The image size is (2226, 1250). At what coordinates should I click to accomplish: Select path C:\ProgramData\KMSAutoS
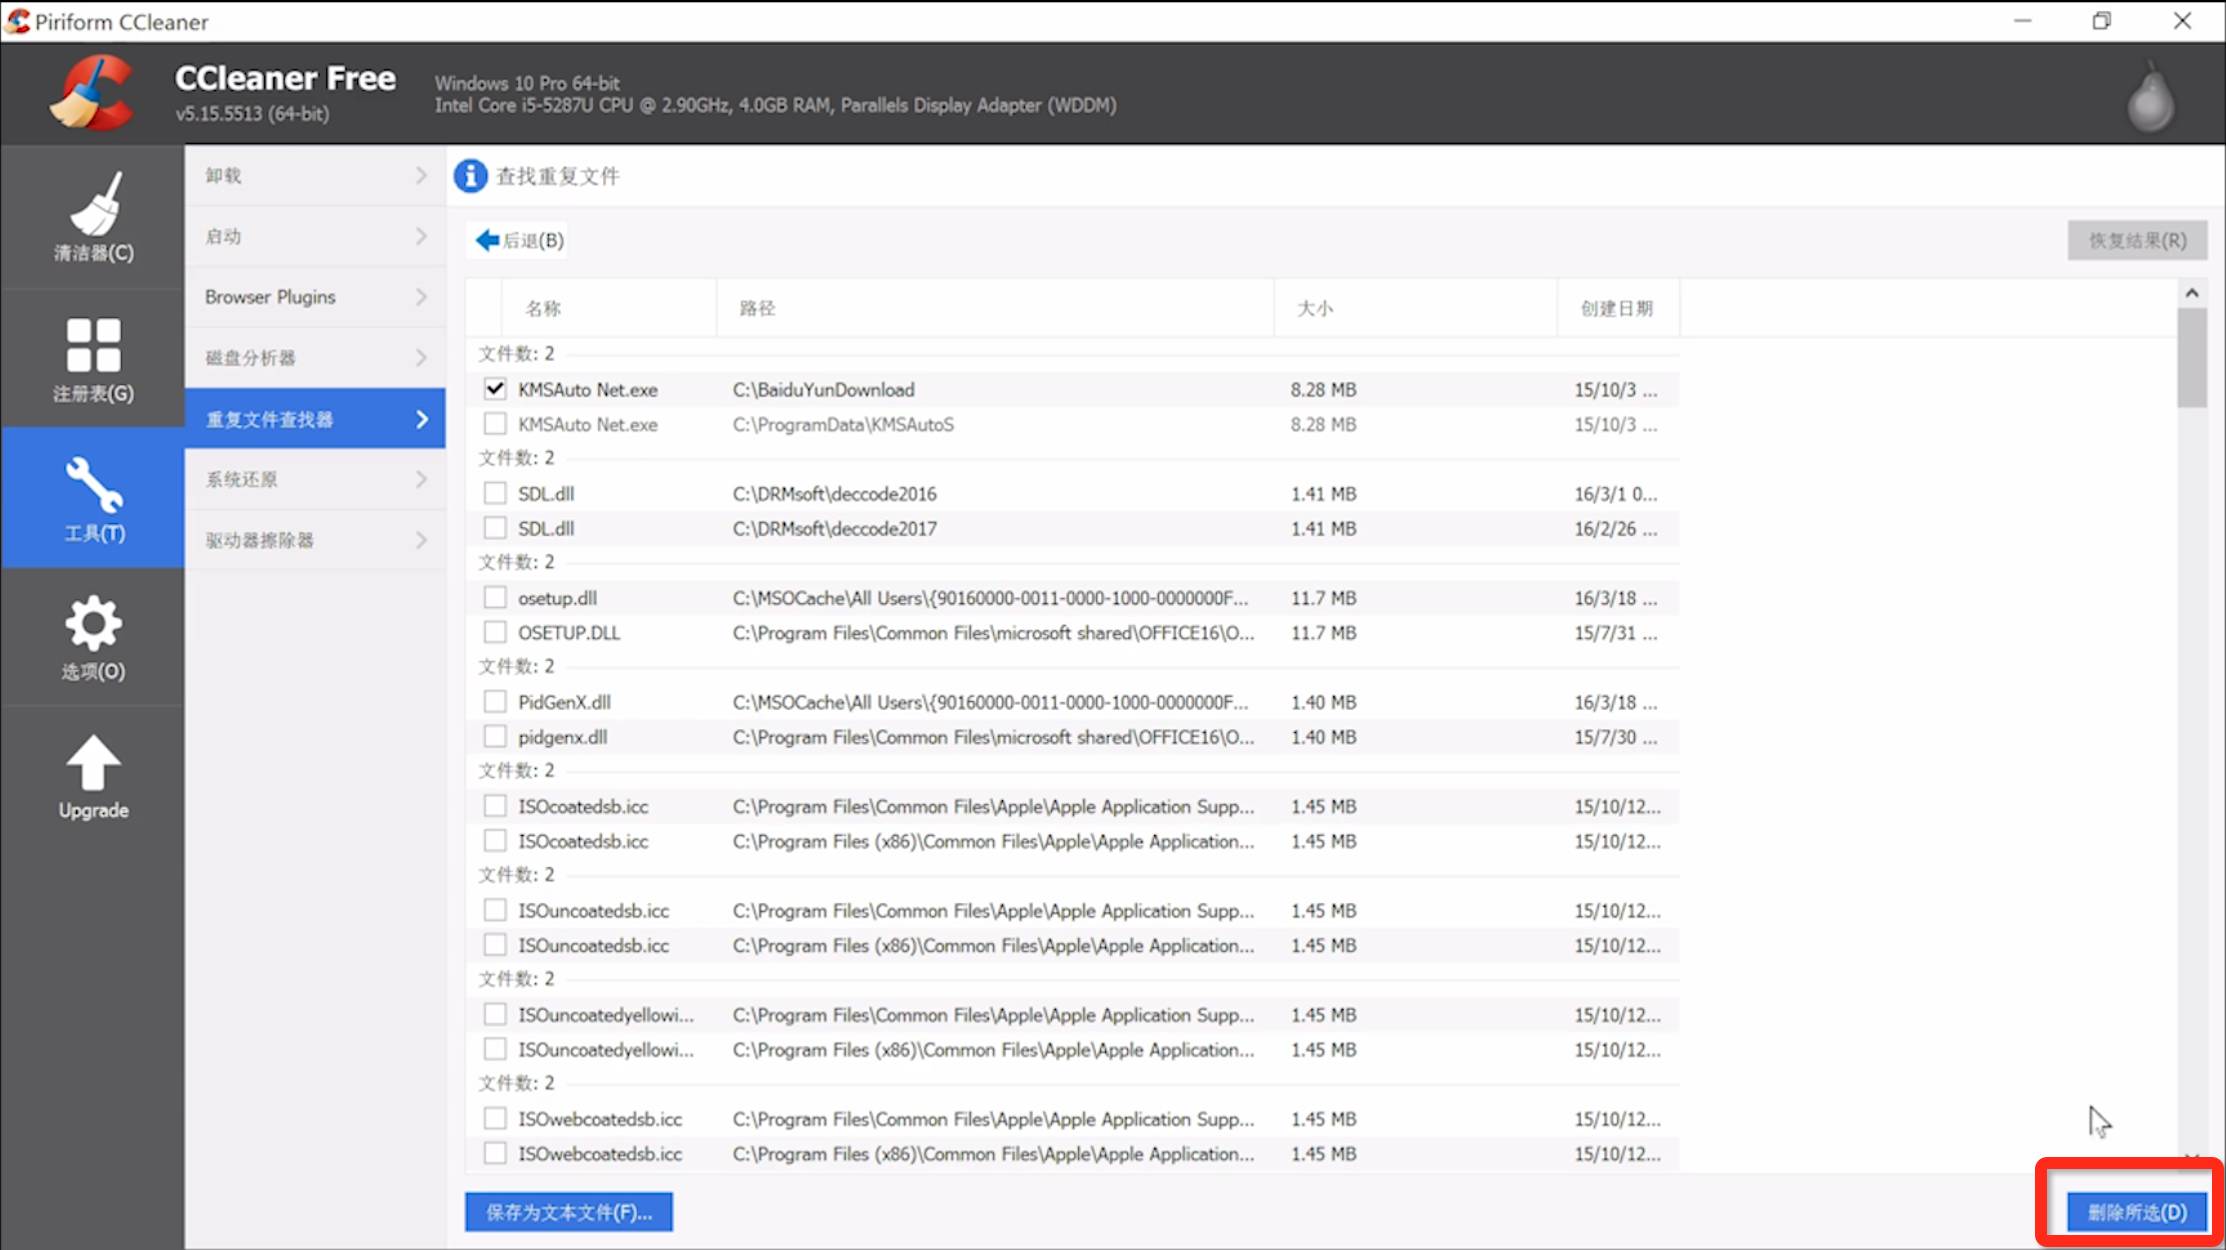pyautogui.click(x=843, y=424)
